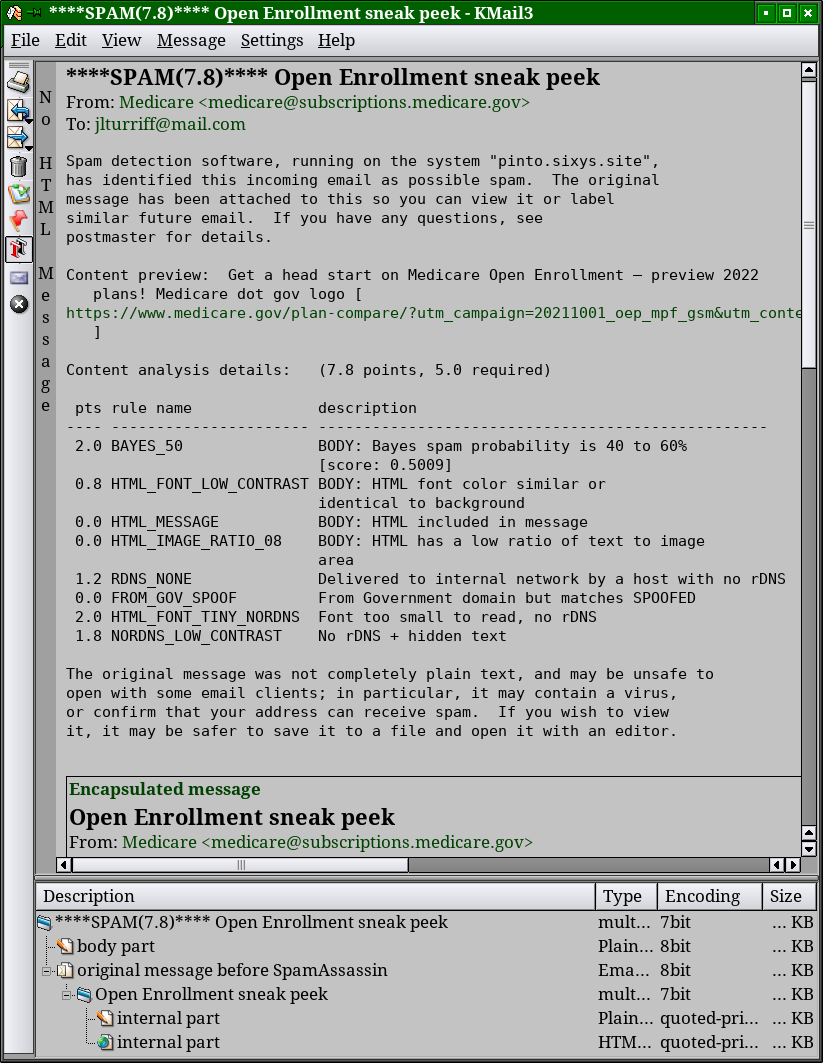Viewport: 823px width, 1063px height.
Task: Click the document icon beside 'original message before SpamAssassin'
Action: point(65,971)
